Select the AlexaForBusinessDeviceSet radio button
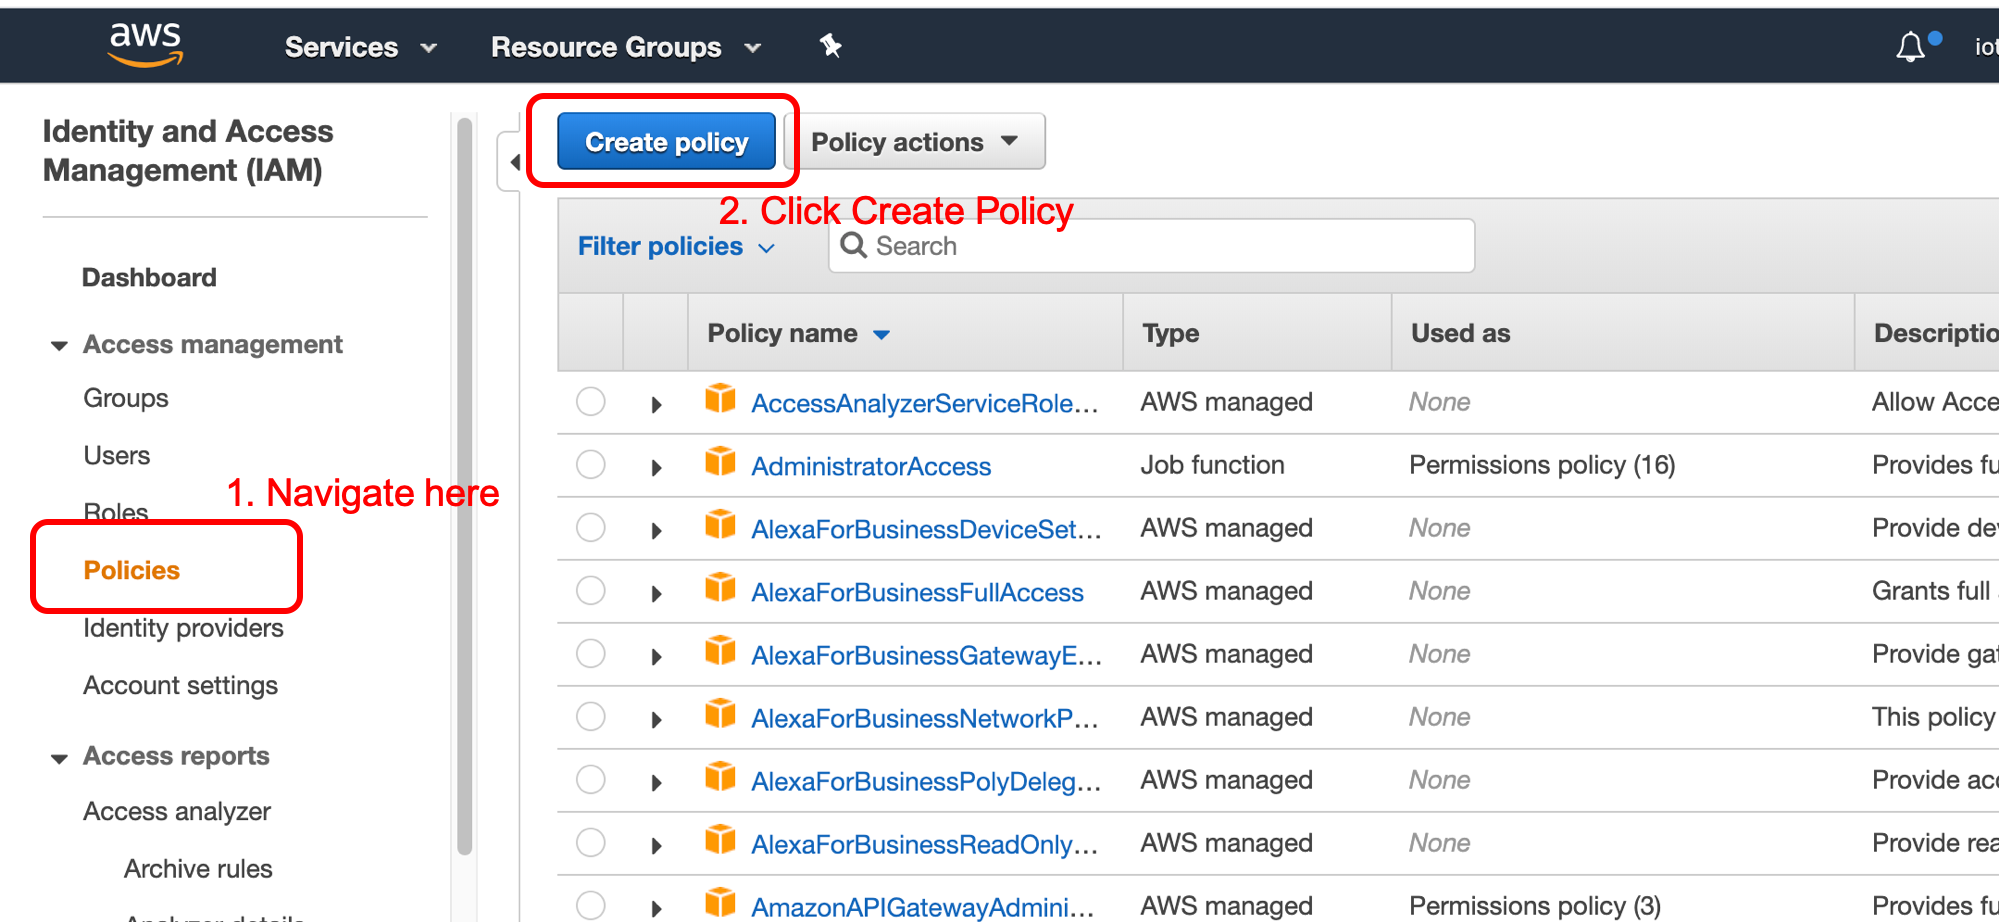1999x922 pixels. tap(591, 528)
